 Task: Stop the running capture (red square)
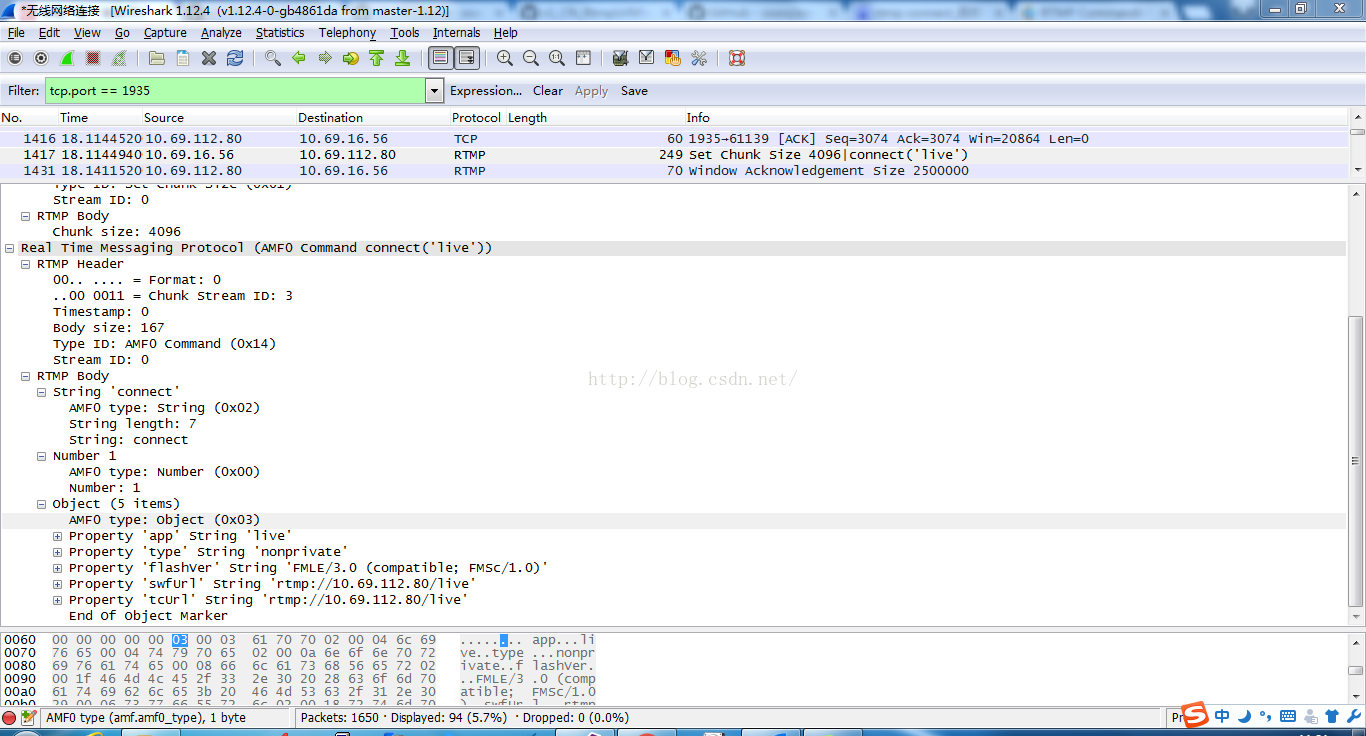pos(93,58)
